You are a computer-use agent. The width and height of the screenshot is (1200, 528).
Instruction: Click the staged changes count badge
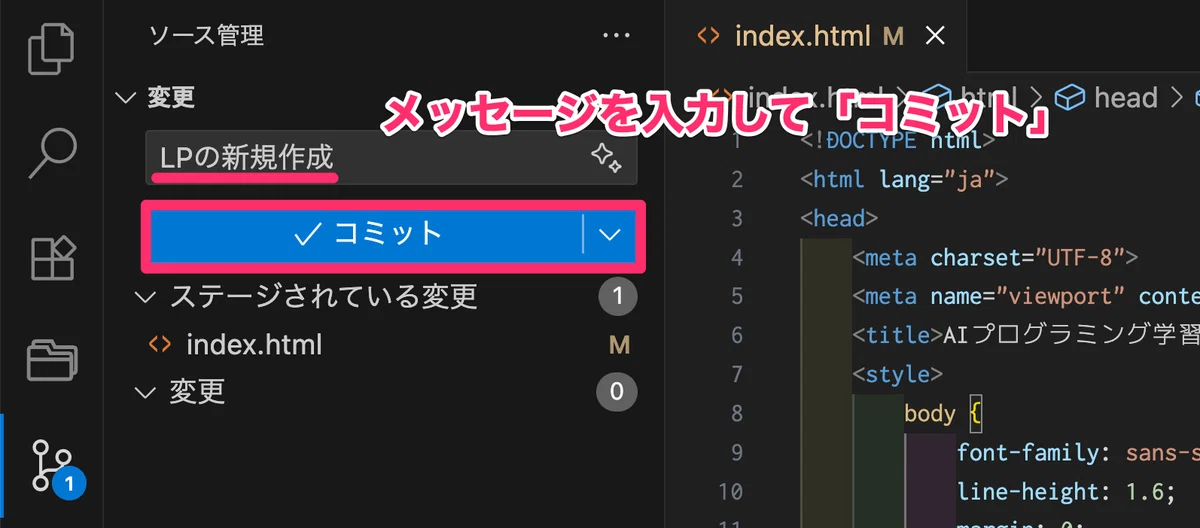[617, 296]
